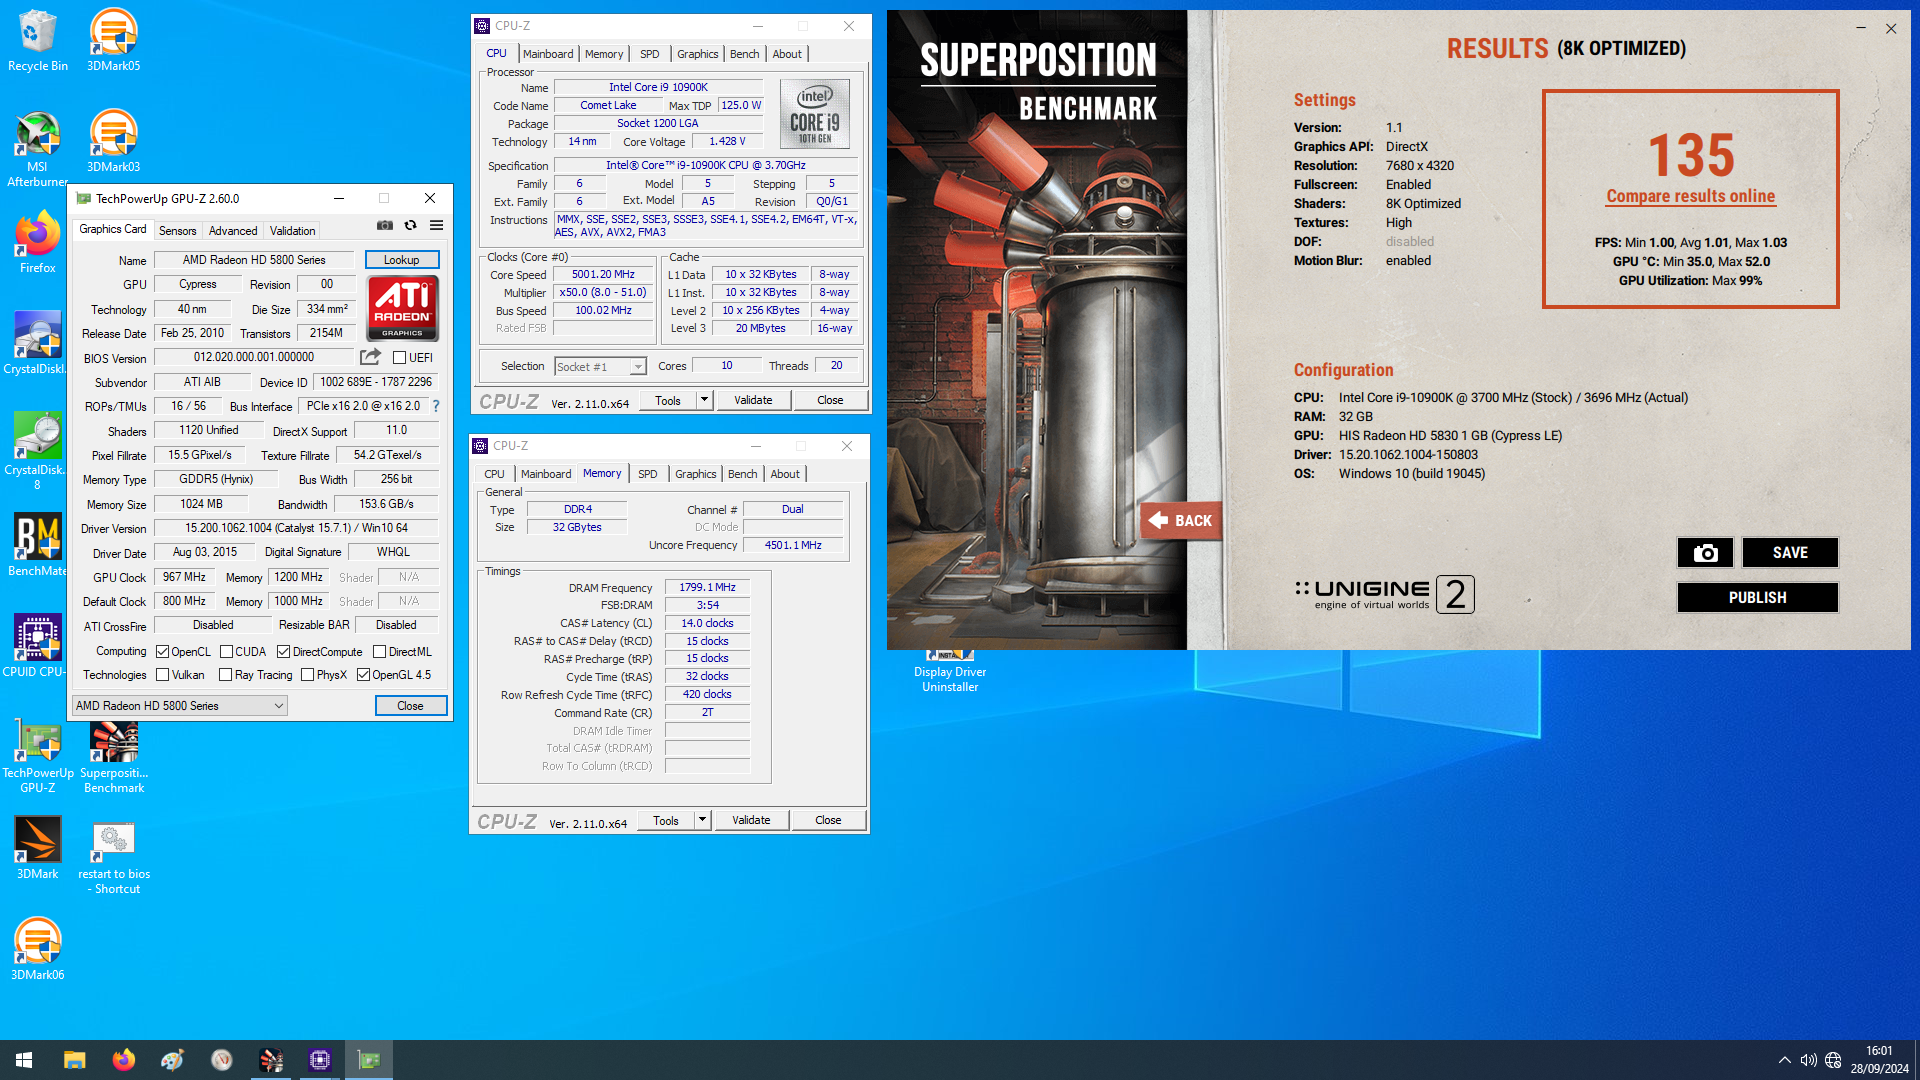1920x1080 pixels.
Task: Click Core Speed value 5001.20 MHz
Action: click(x=604, y=274)
